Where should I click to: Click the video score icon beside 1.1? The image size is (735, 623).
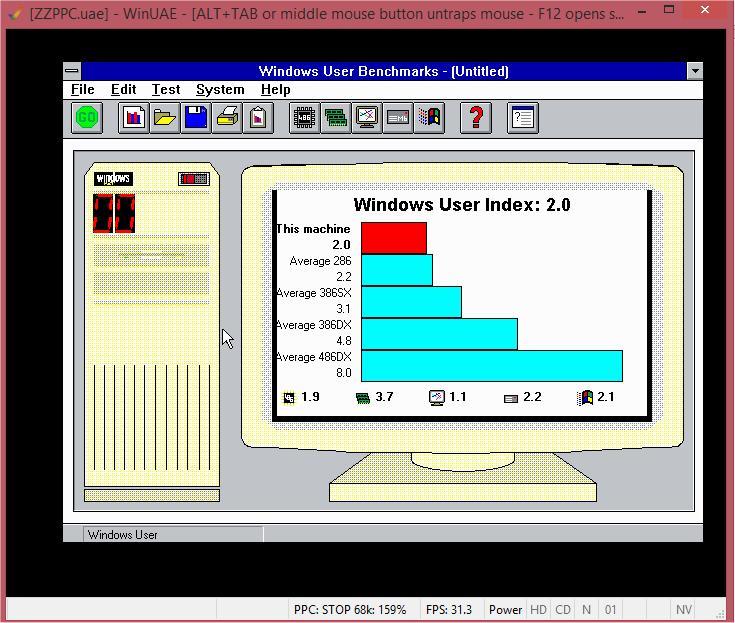[436, 398]
